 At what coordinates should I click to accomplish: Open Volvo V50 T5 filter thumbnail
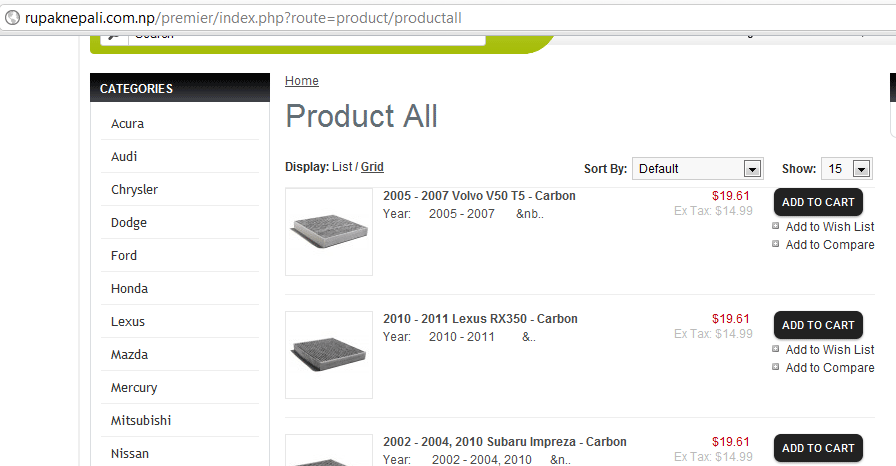[x=329, y=232]
